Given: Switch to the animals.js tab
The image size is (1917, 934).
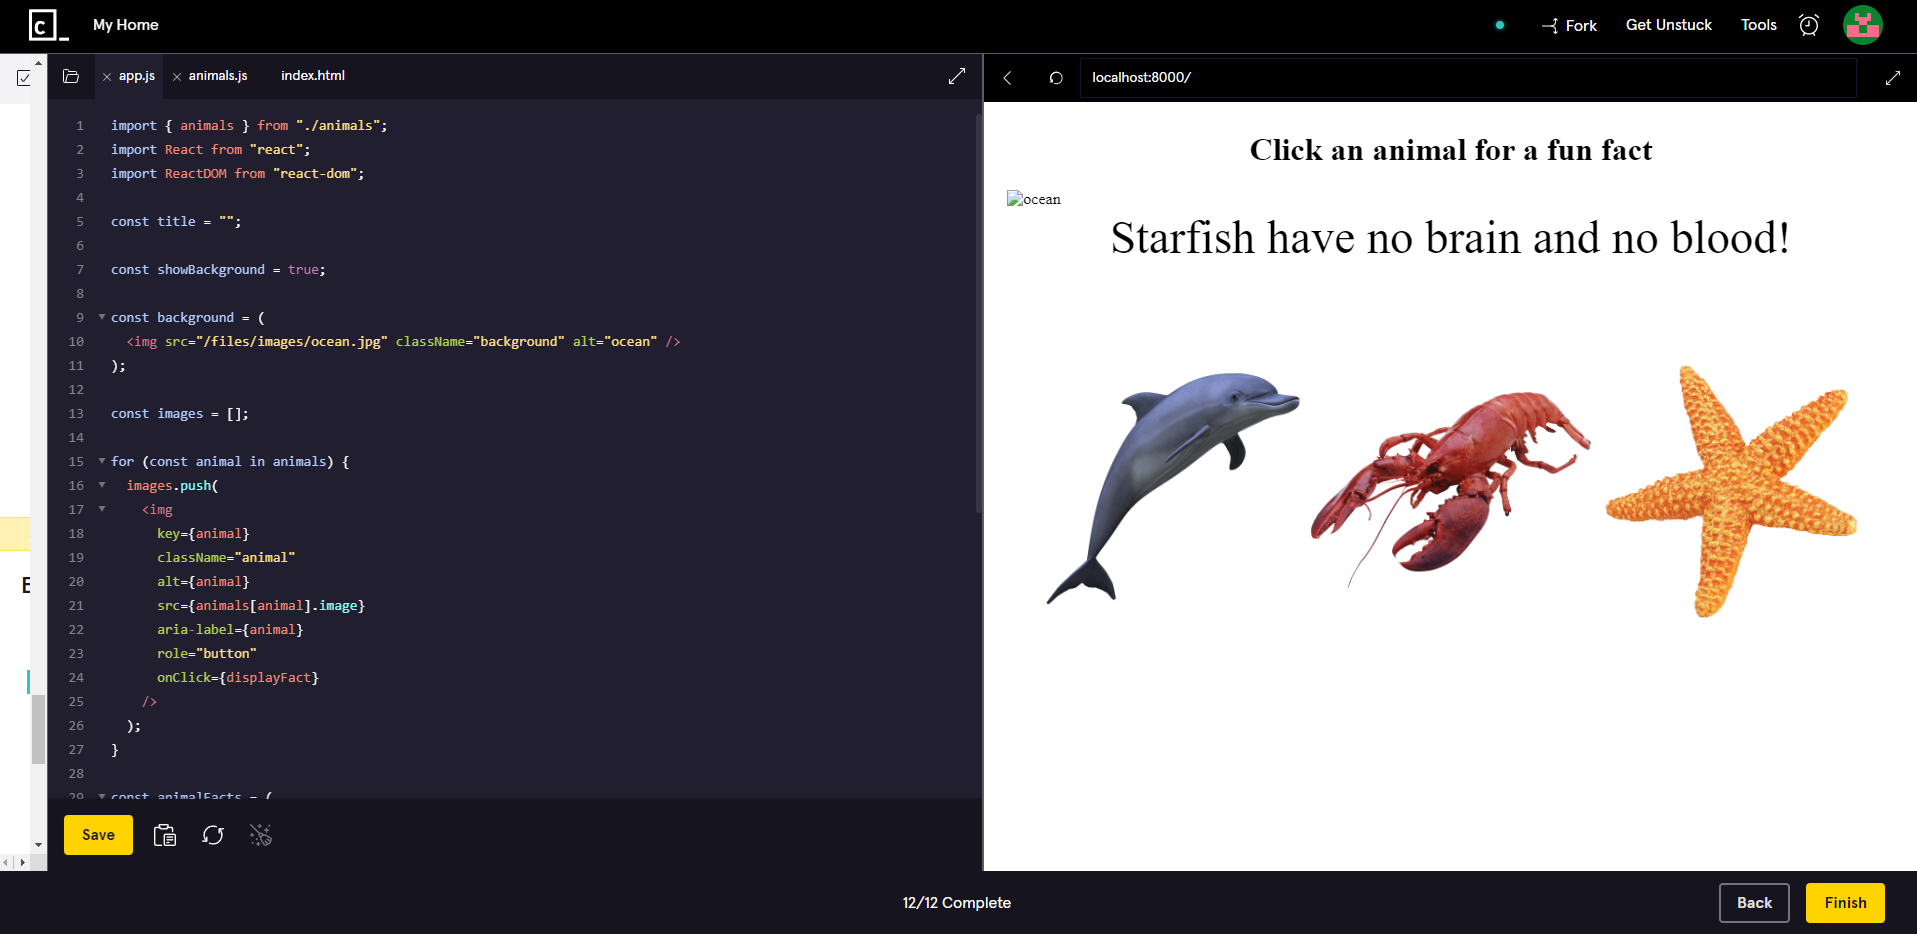Looking at the screenshot, I should pos(218,75).
